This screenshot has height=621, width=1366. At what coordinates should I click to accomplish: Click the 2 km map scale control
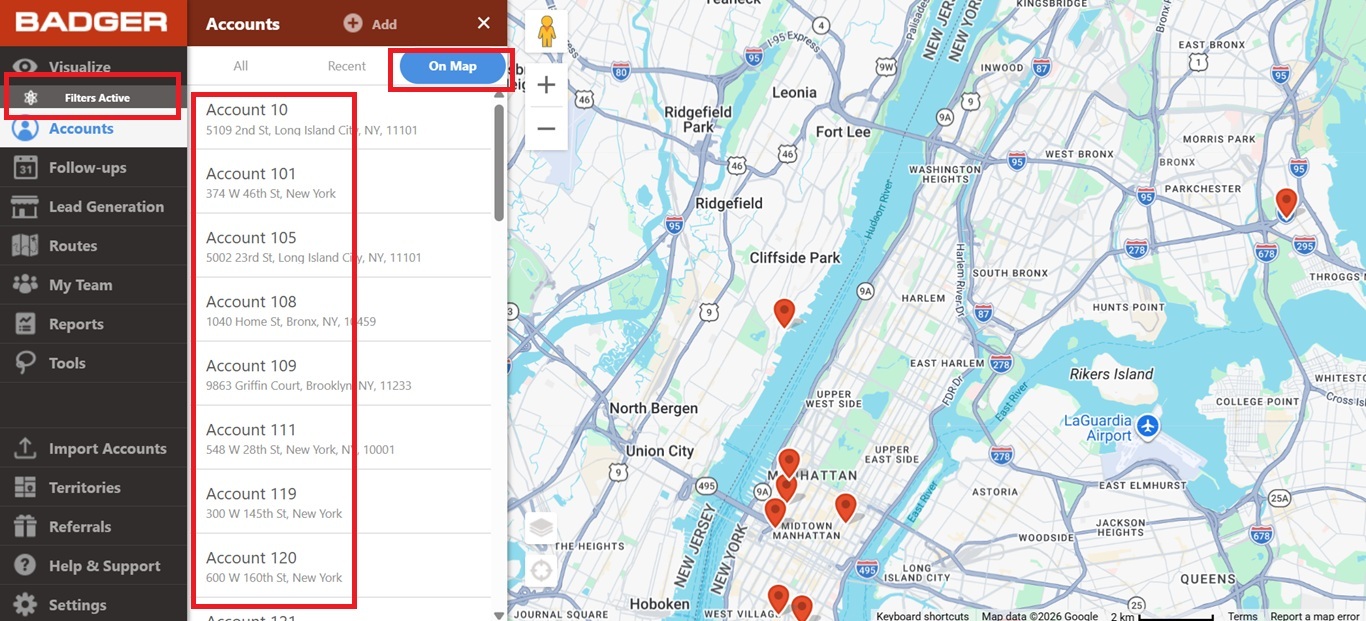[1162, 616]
